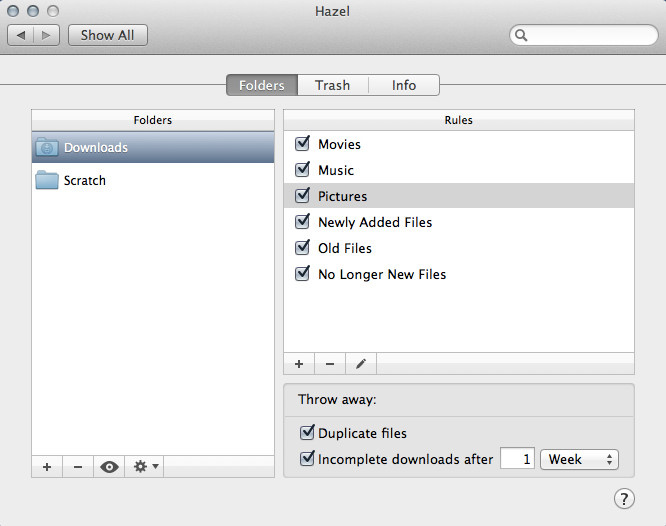666x526 pixels.
Task: Select the No Longer New Files rule name
Action: [x=382, y=274]
